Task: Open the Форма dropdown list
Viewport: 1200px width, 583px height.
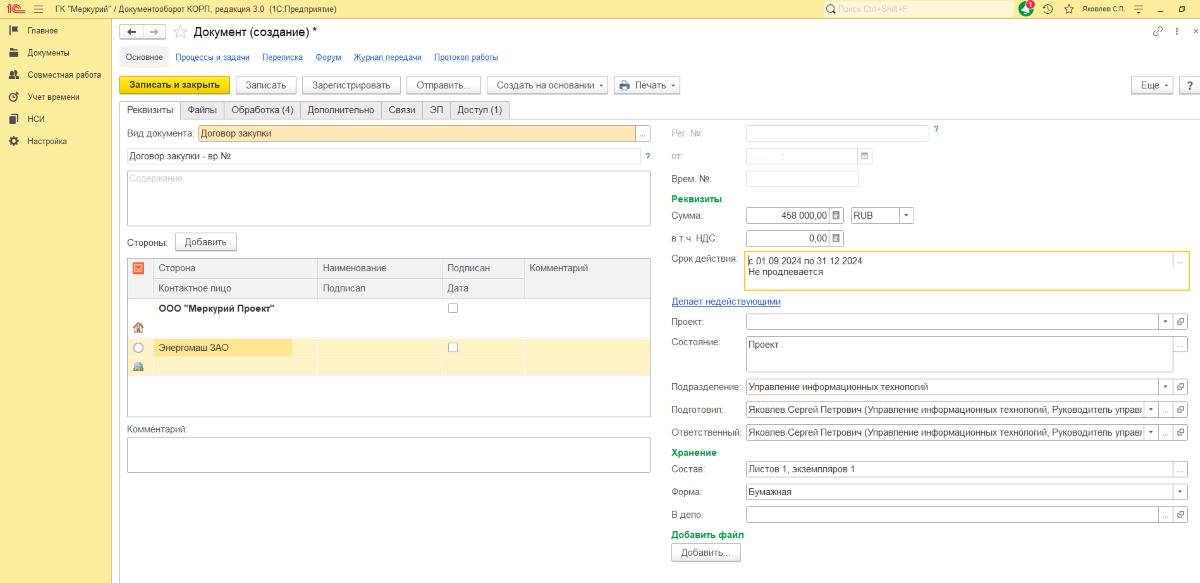Action: tap(1180, 492)
